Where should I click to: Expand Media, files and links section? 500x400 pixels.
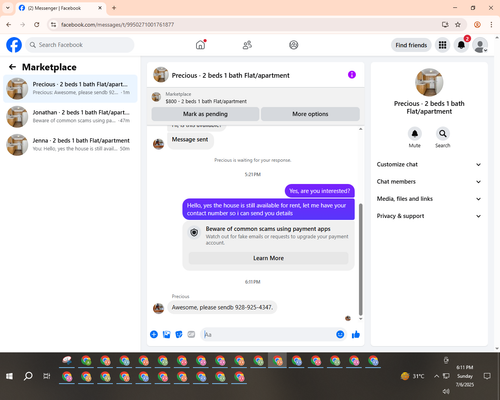(429, 199)
